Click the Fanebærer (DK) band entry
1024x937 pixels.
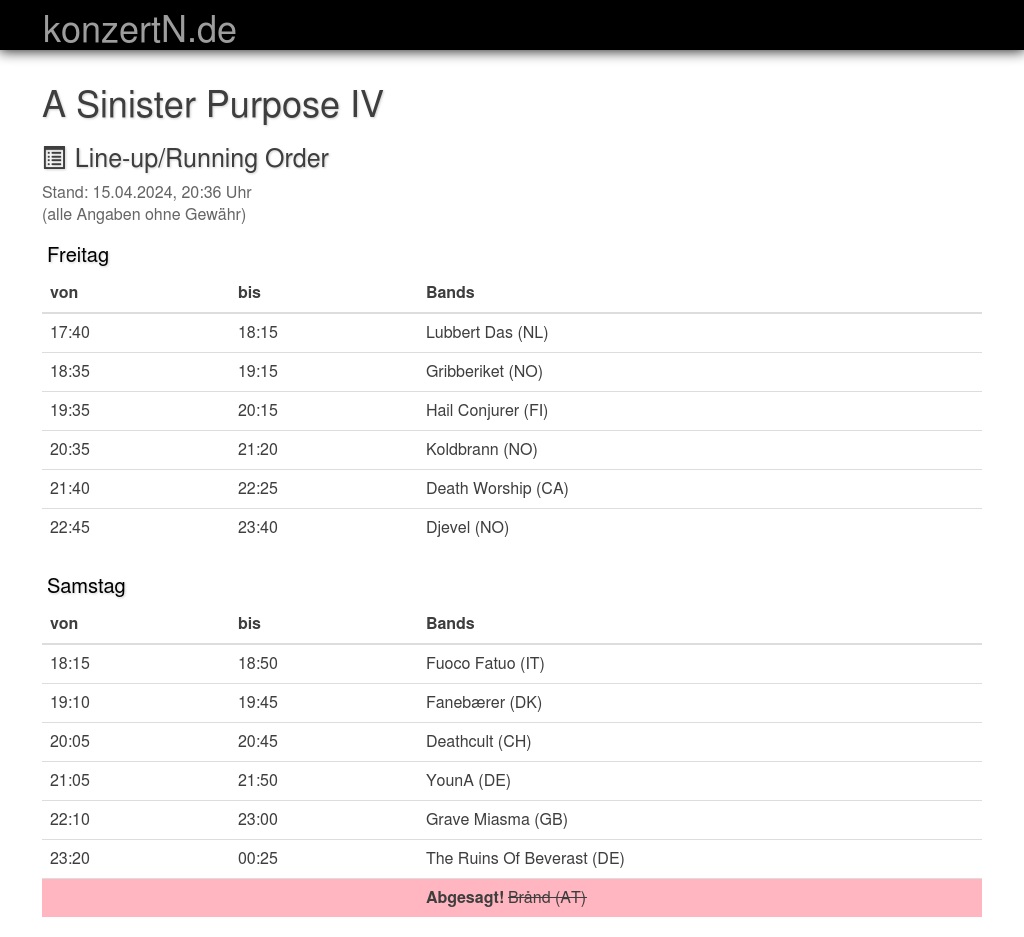483,702
